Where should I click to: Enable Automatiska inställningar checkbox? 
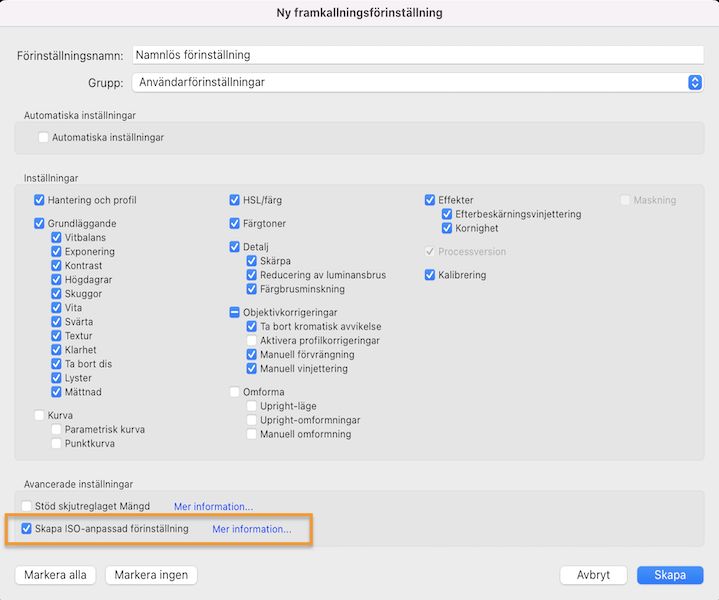pos(43,137)
